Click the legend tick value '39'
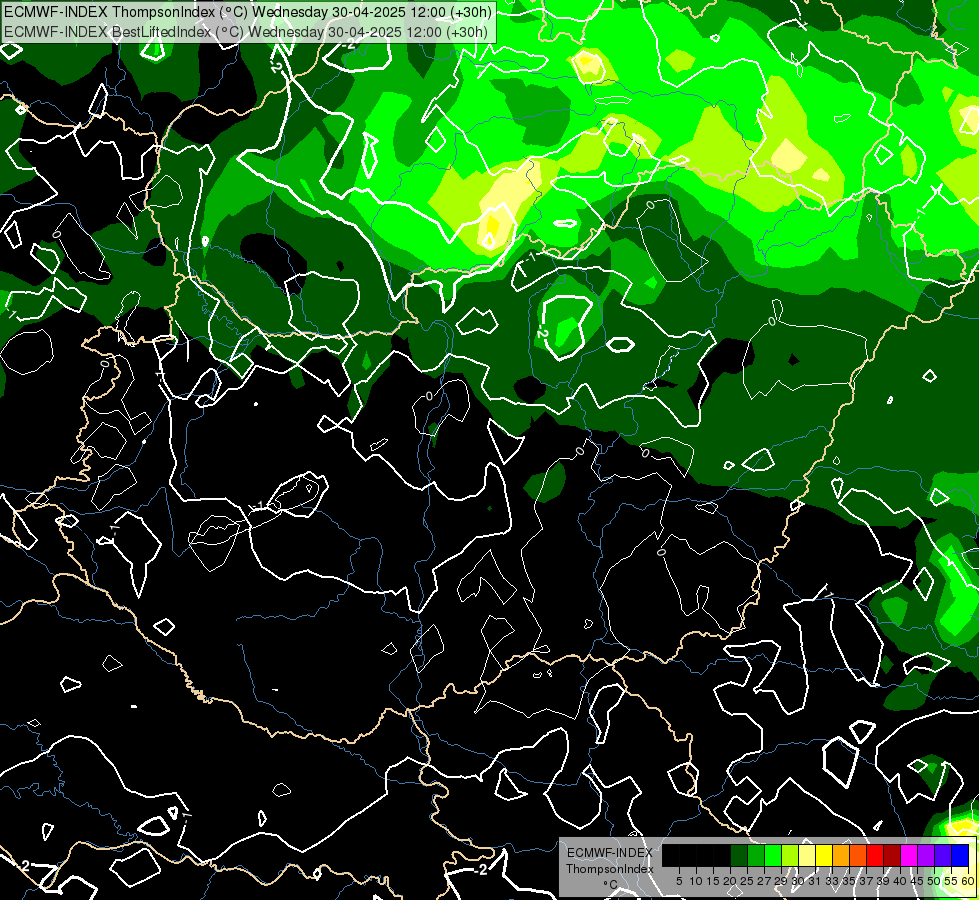Viewport: 979px width, 900px height. (x=883, y=881)
